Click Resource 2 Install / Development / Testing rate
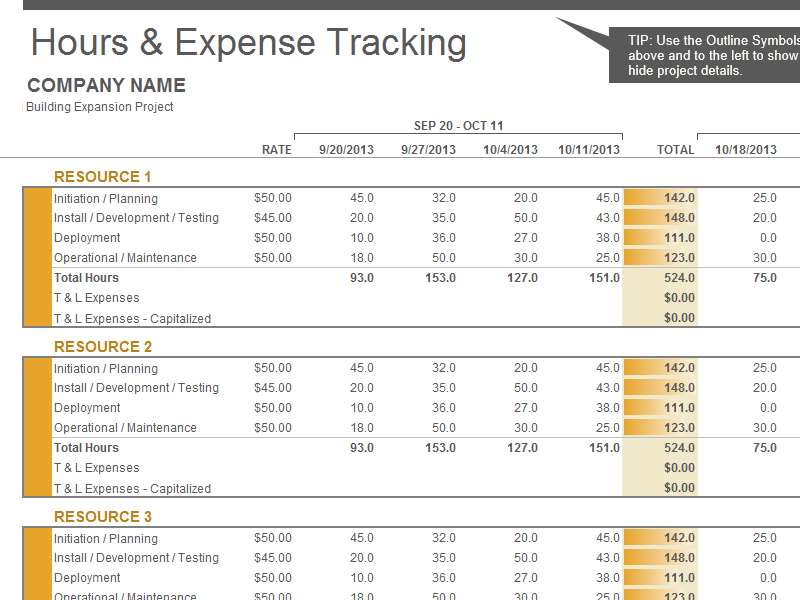The height and width of the screenshot is (600, 800). (272, 388)
